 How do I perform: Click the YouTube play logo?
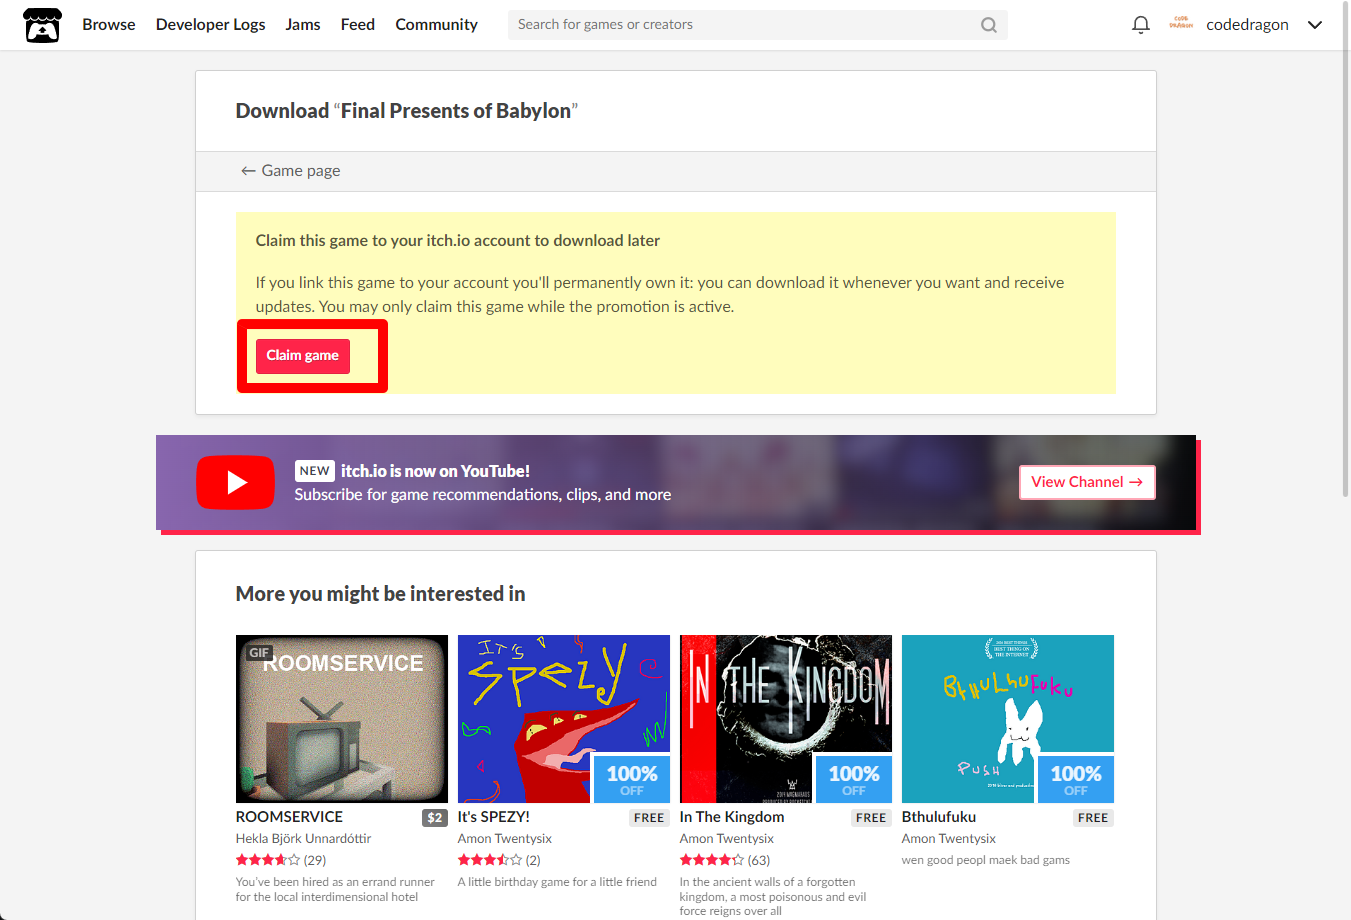pyautogui.click(x=236, y=482)
